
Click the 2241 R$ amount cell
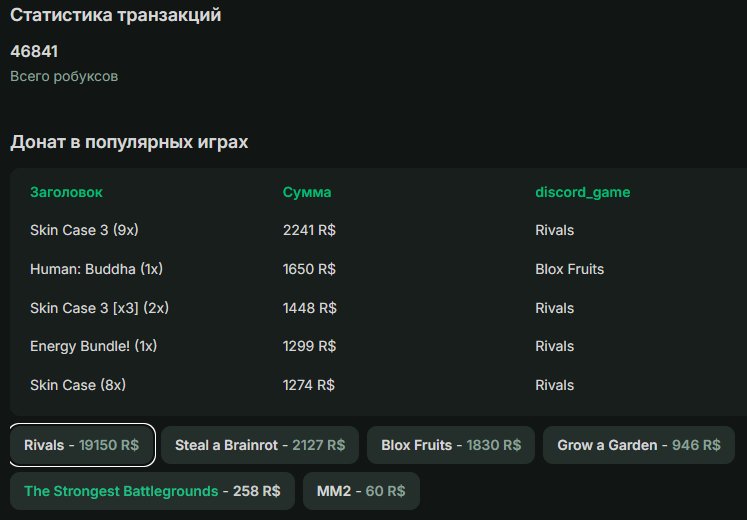click(x=309, y=230)
